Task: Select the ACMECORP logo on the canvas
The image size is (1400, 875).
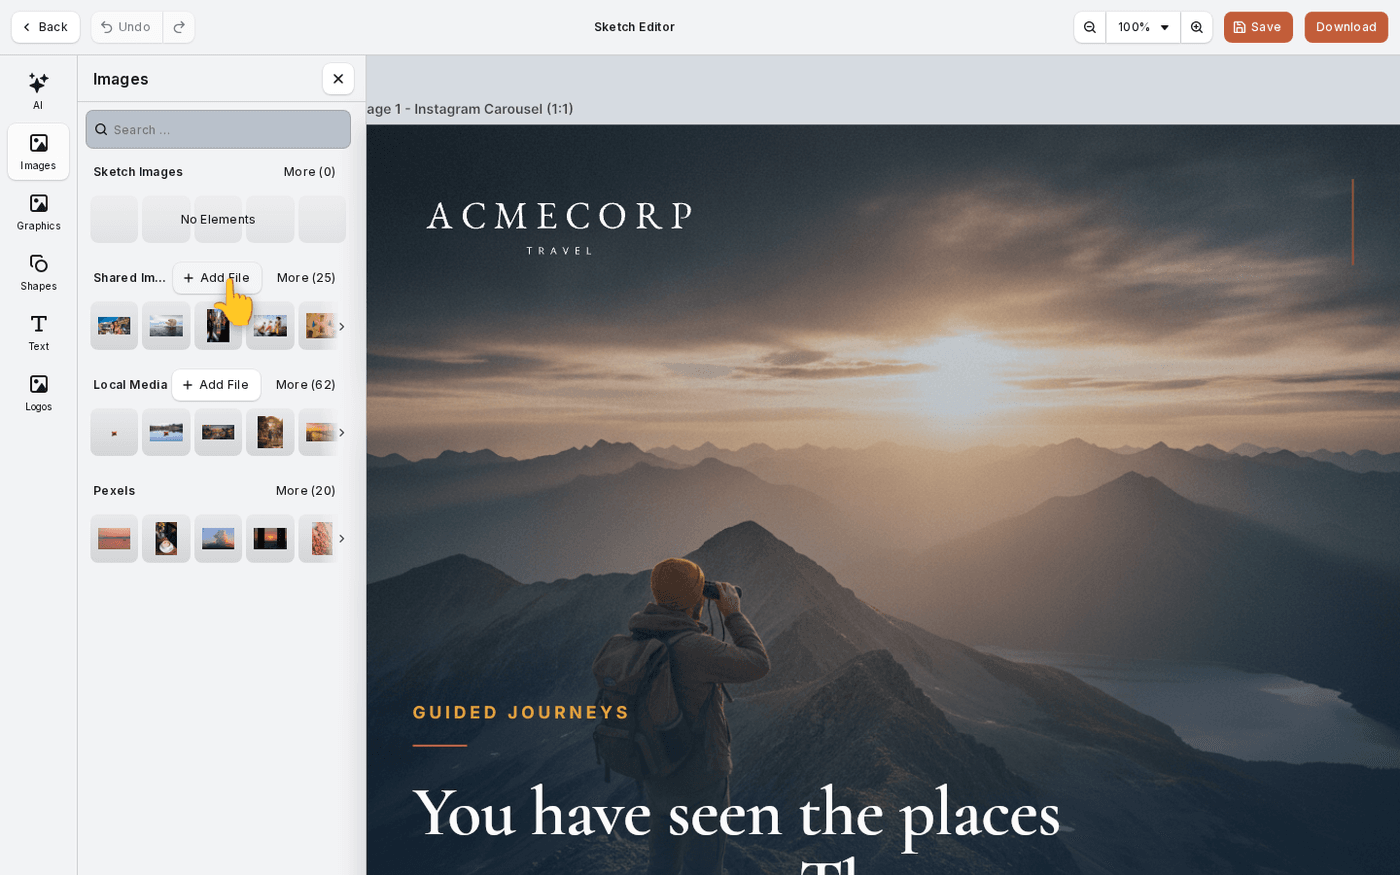Action: point(559,227)
